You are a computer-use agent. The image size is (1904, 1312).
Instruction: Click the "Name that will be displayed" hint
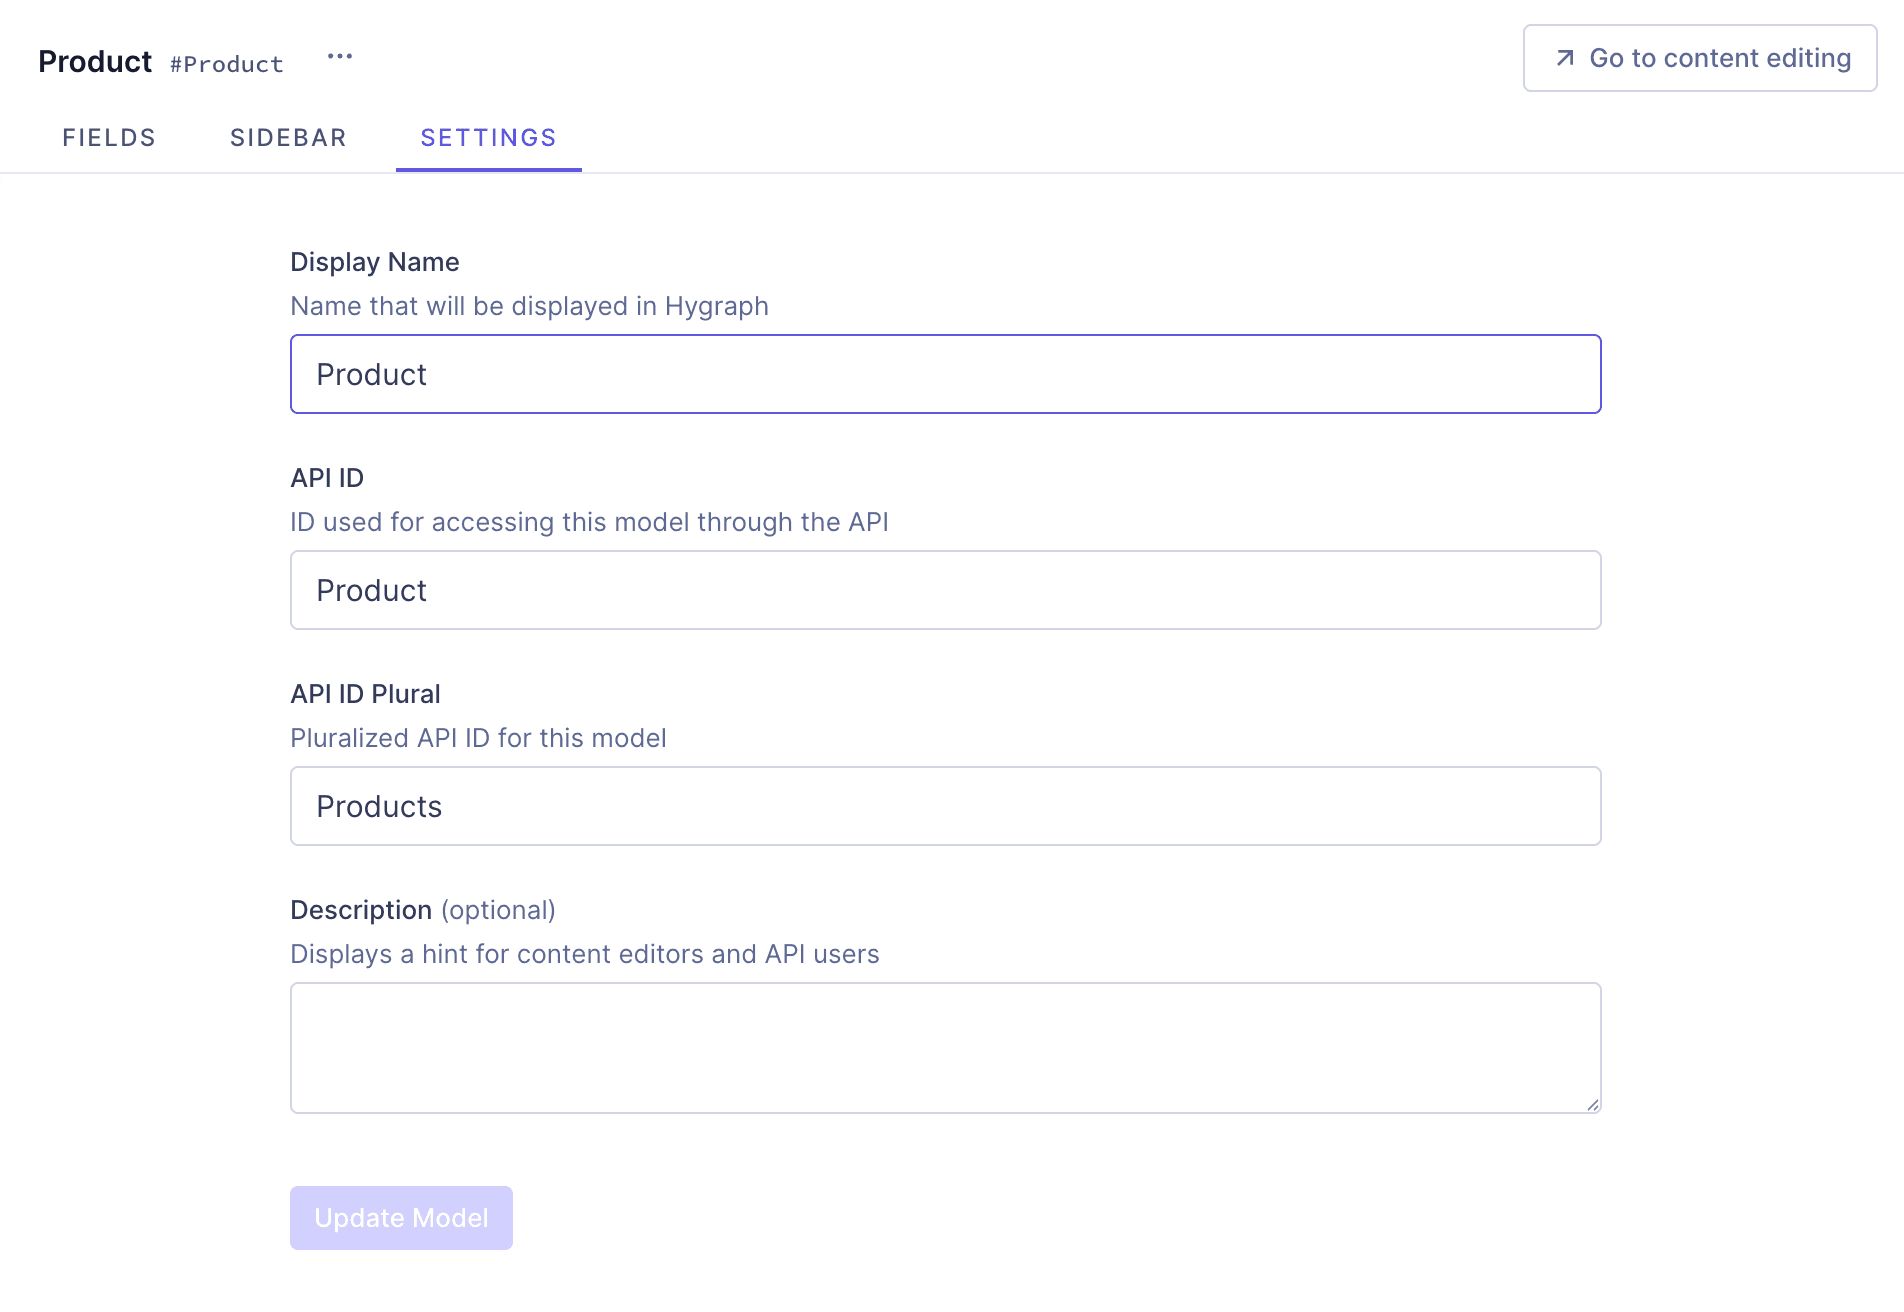point(529,306)
